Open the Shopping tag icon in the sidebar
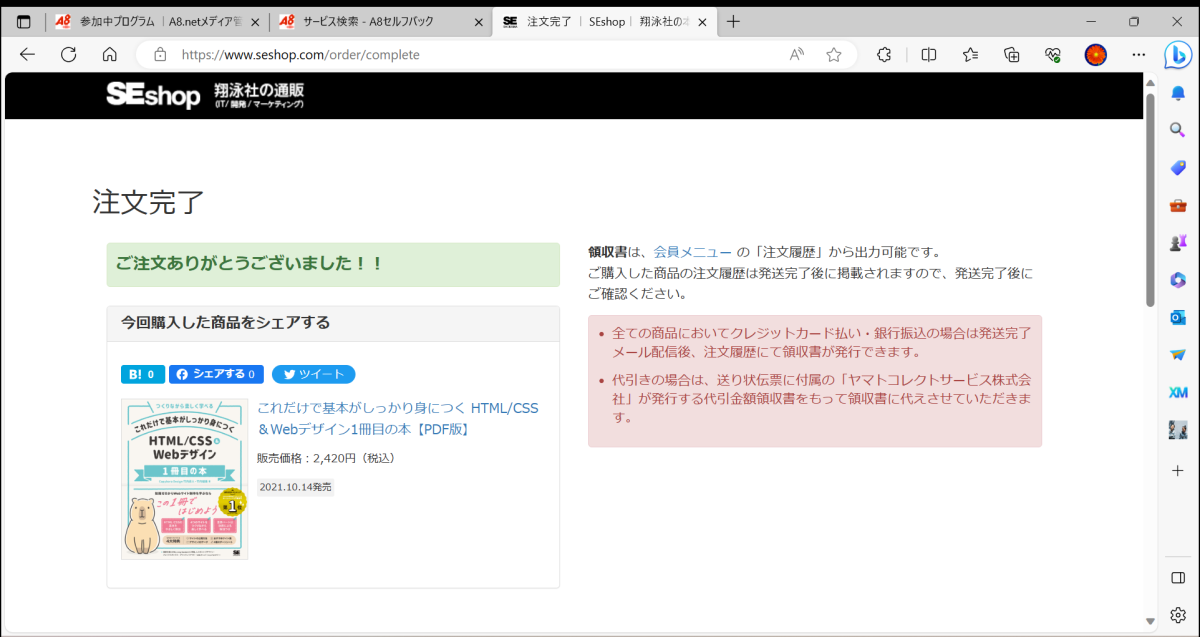Screen dimensions: 1200x637 (x=1177, y=167)
